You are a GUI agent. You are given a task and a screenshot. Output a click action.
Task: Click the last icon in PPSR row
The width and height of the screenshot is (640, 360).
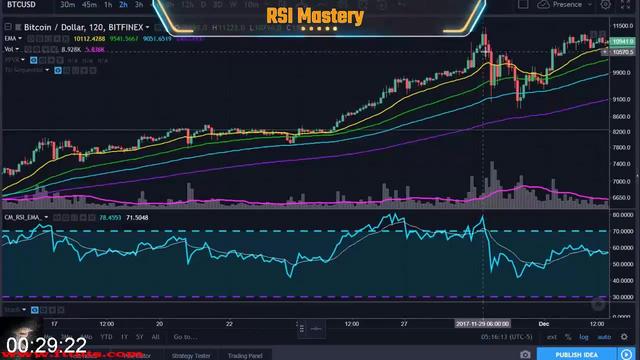pyautogui.click(x=60, y=60)
